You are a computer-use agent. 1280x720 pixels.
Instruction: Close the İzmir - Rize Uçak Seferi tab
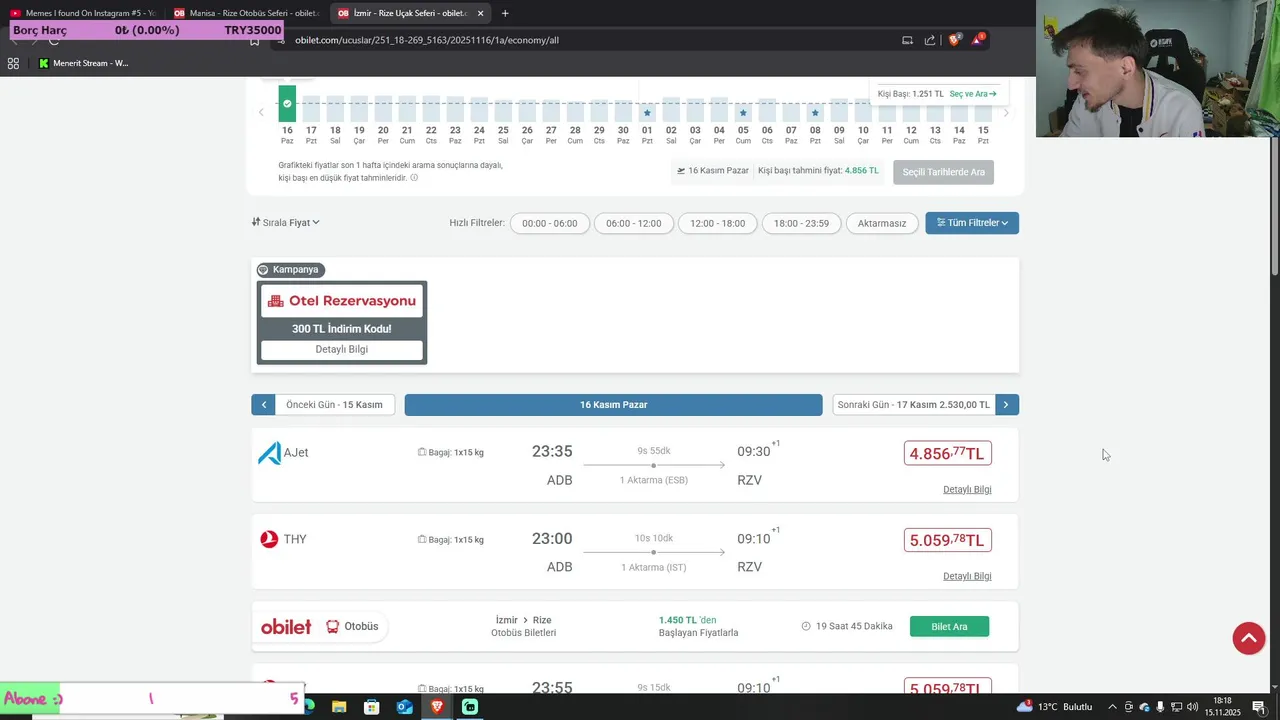pyautogui.click(x=481, y=13)
